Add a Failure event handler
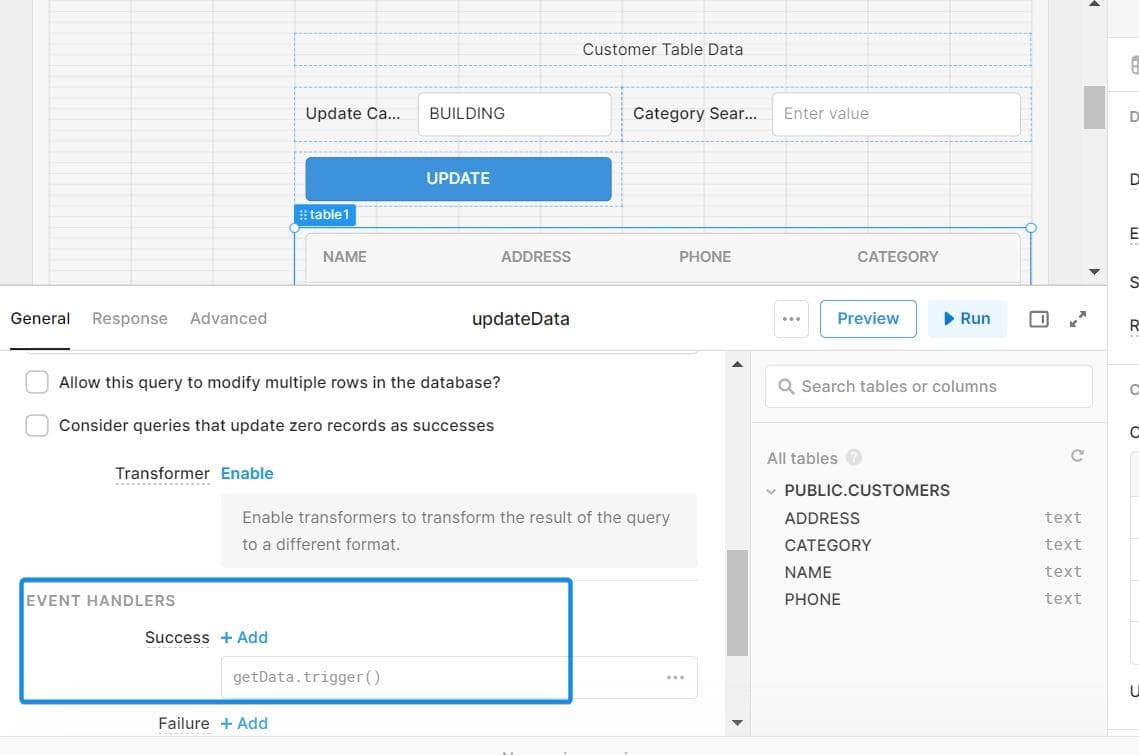 (x=244, y=723)
